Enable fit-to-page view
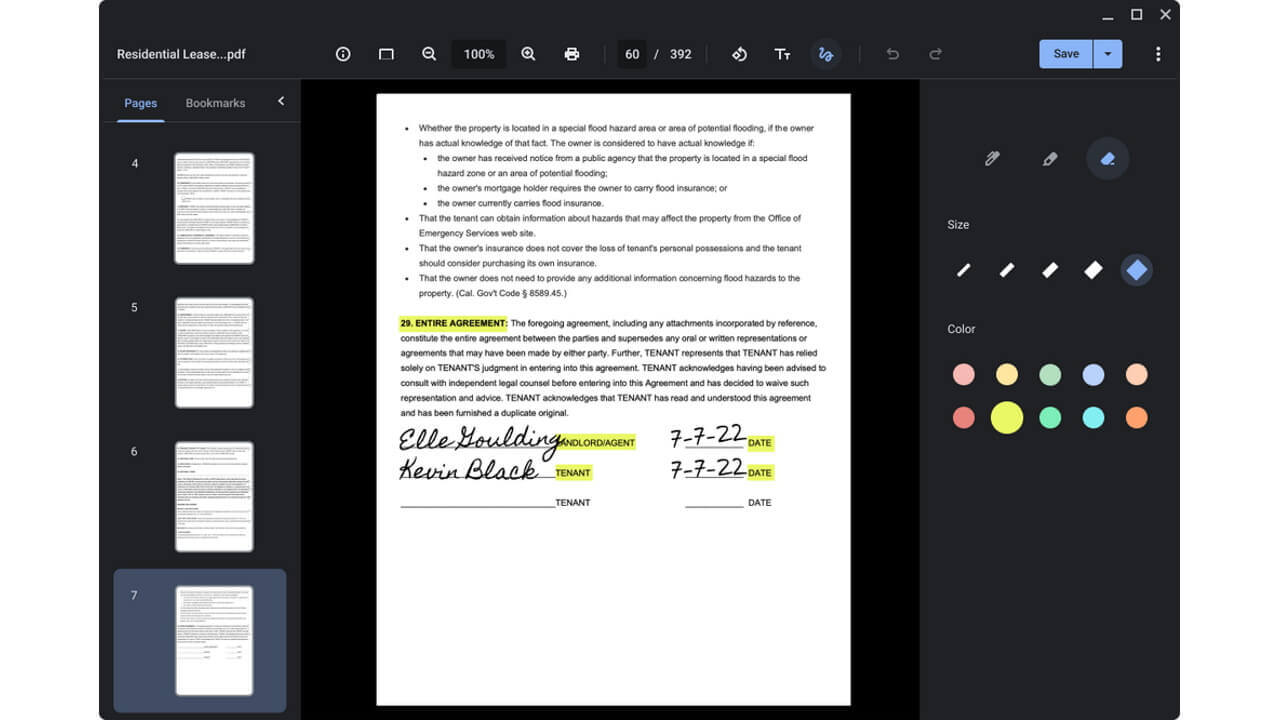Viewport: 1280px width, 720px height. [385, 54]
